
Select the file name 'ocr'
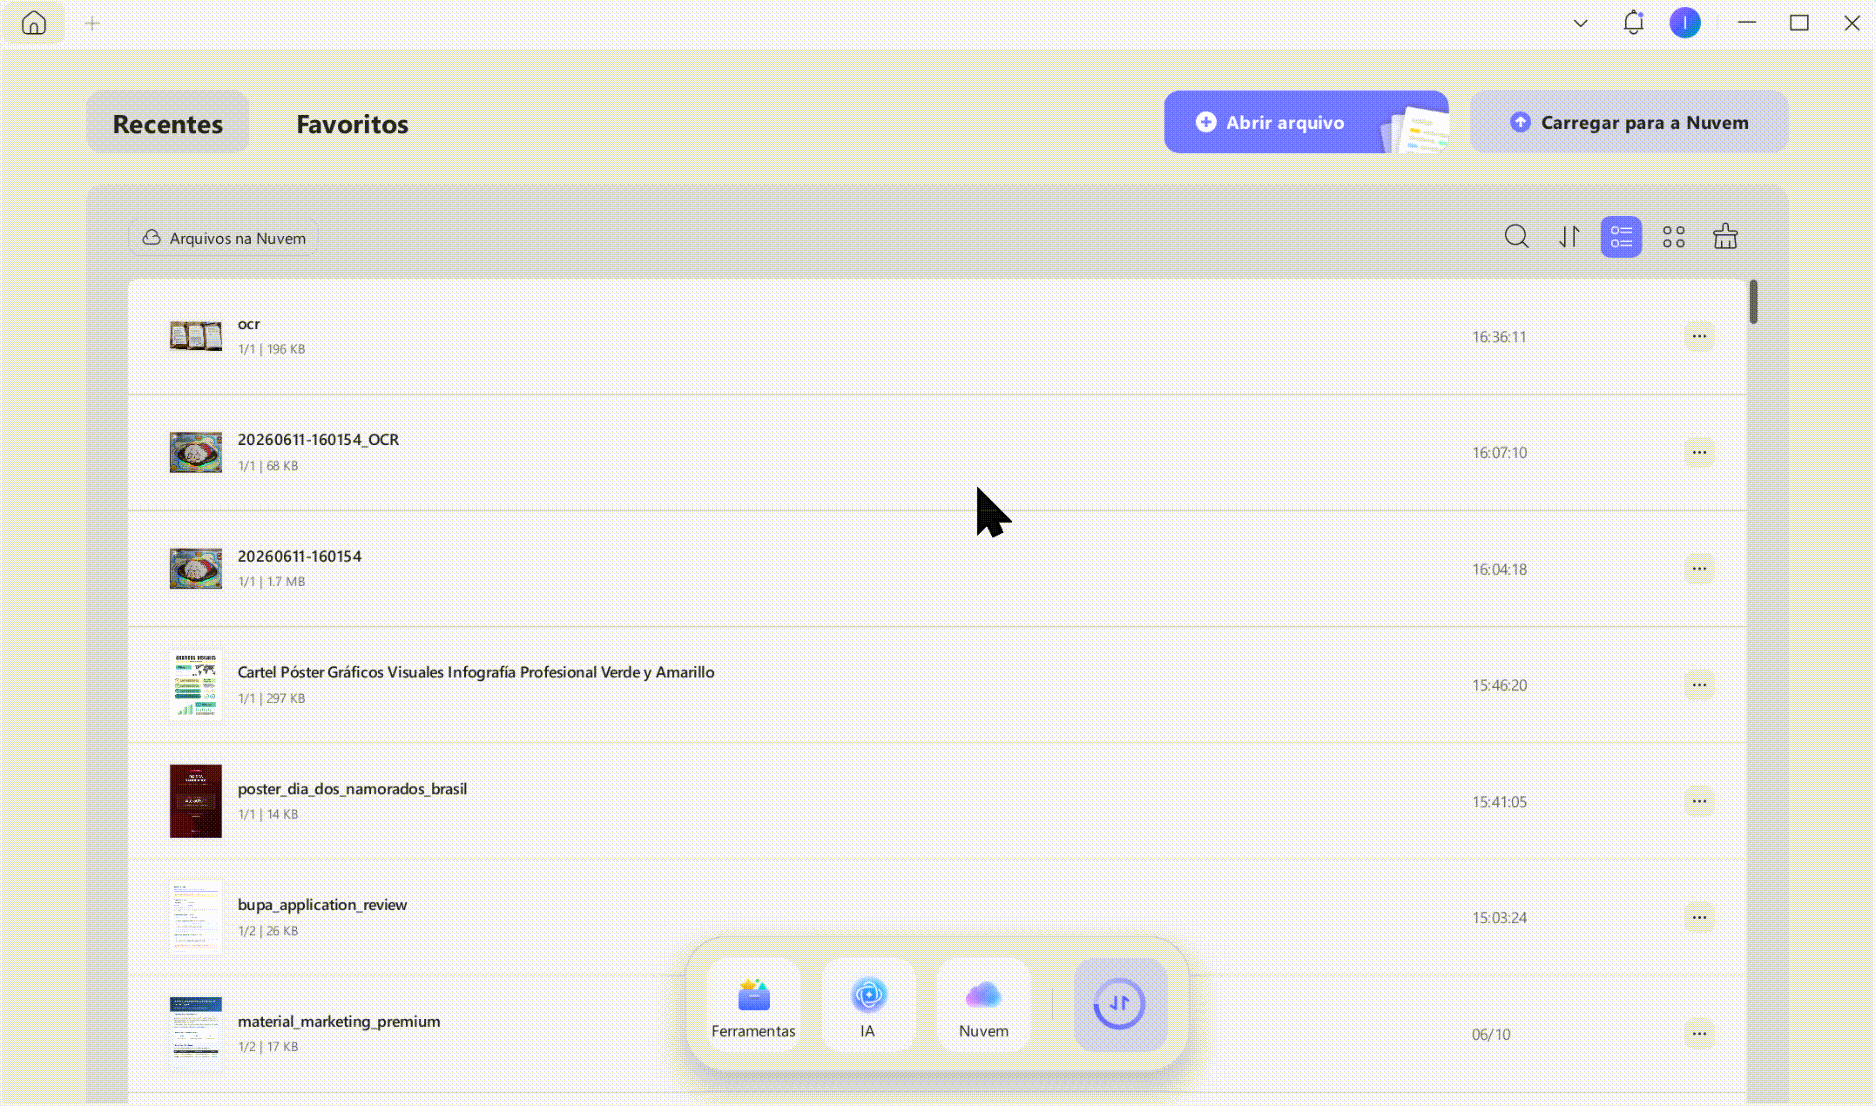click(x=249, y=324)
